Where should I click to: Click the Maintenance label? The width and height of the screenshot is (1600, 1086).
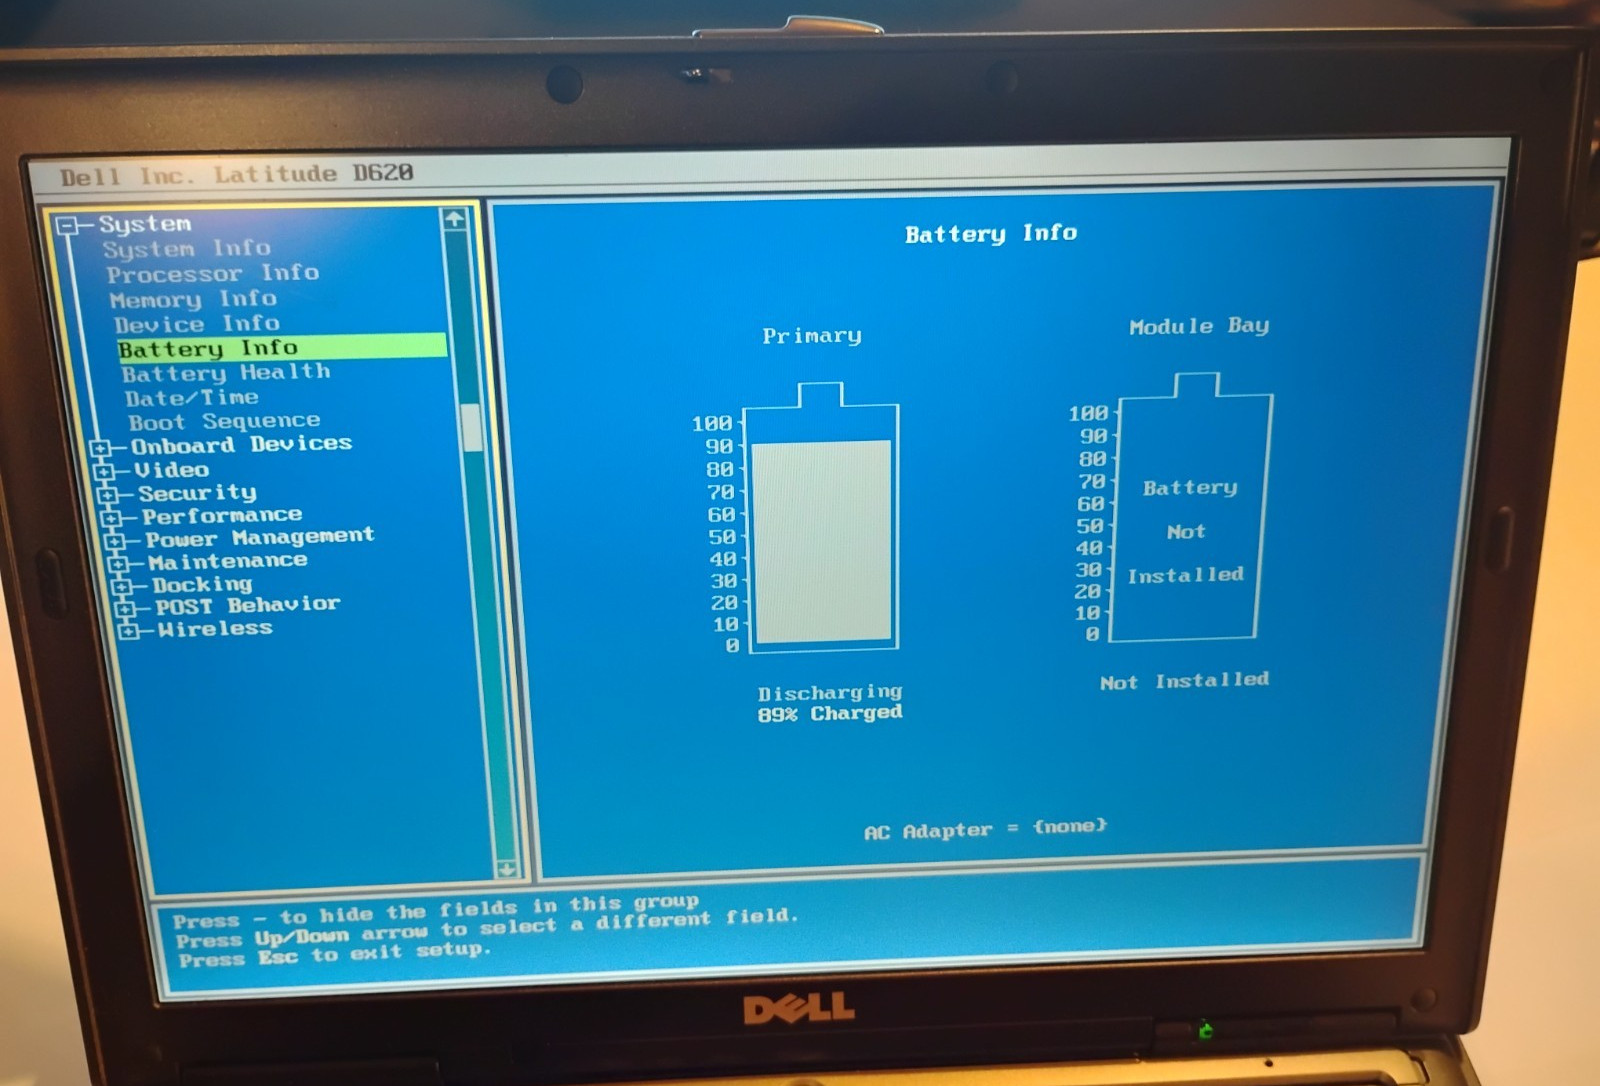coord(228,561)
